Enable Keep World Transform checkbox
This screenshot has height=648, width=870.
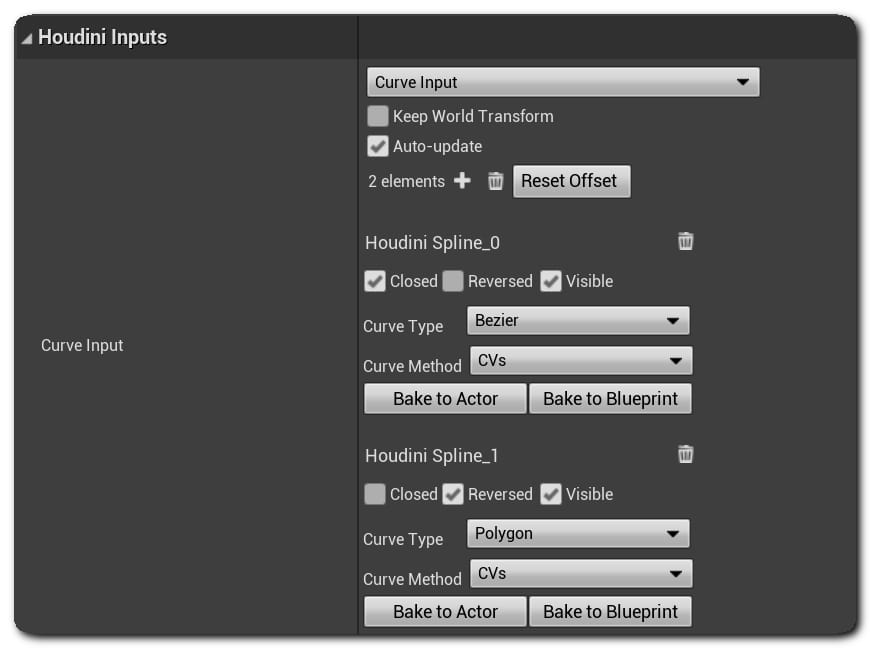pyautogui.click(x=378, y=116)
